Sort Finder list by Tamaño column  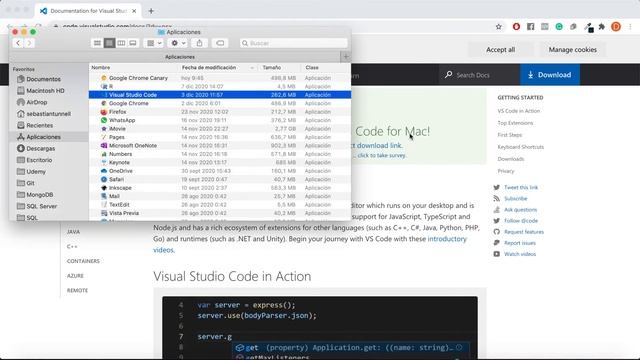[271, 67]
